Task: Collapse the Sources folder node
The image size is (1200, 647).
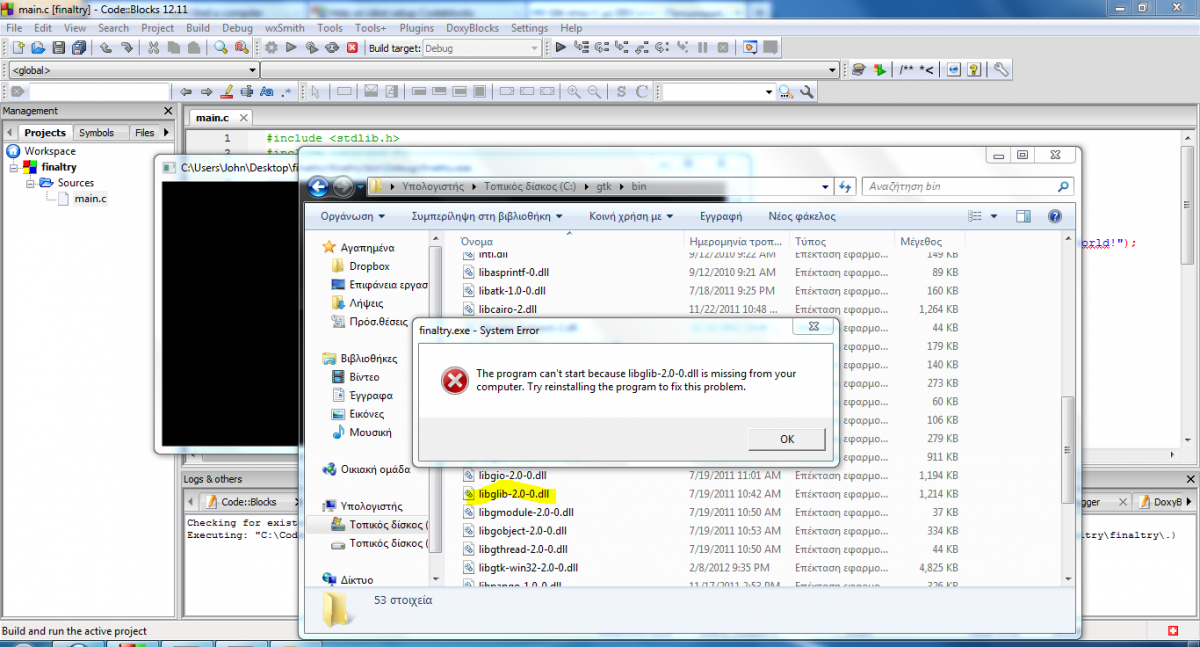Action: [30, 183]
